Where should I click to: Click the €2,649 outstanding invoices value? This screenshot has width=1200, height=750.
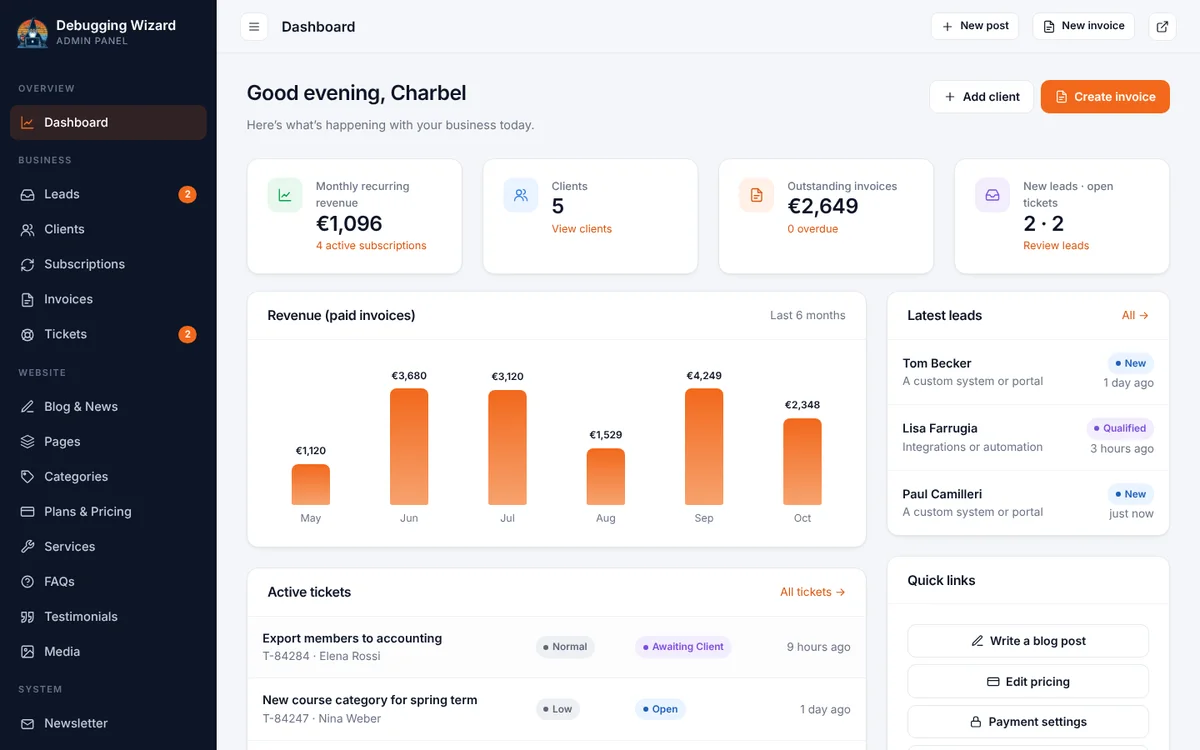pos(823,206)
